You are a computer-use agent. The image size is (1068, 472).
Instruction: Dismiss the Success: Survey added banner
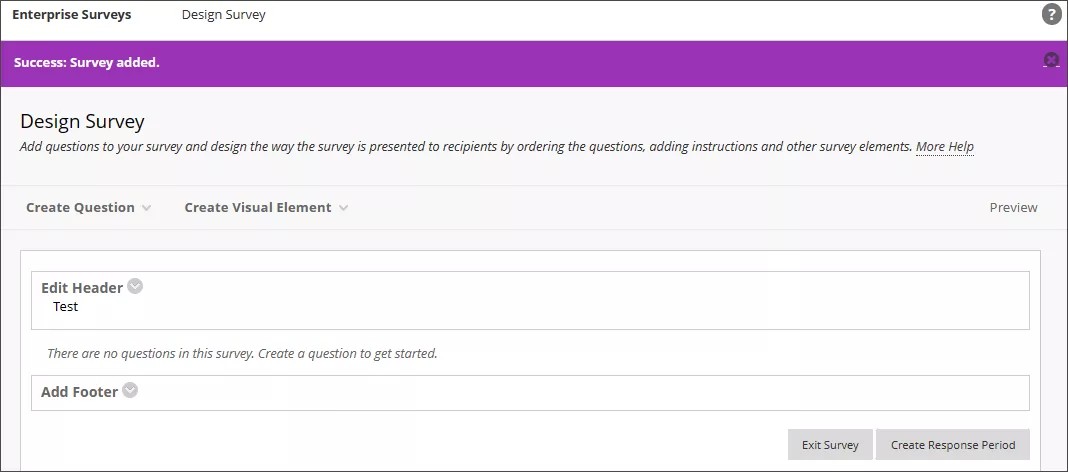[x=1051, y=60]
